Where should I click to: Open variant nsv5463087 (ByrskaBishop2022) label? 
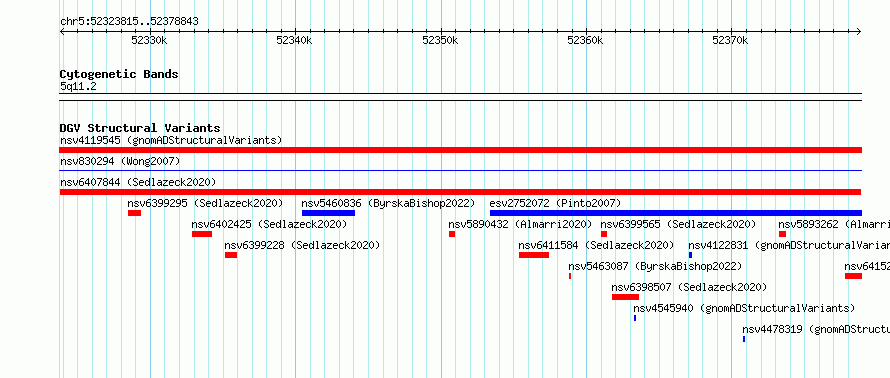click(655, 266)
